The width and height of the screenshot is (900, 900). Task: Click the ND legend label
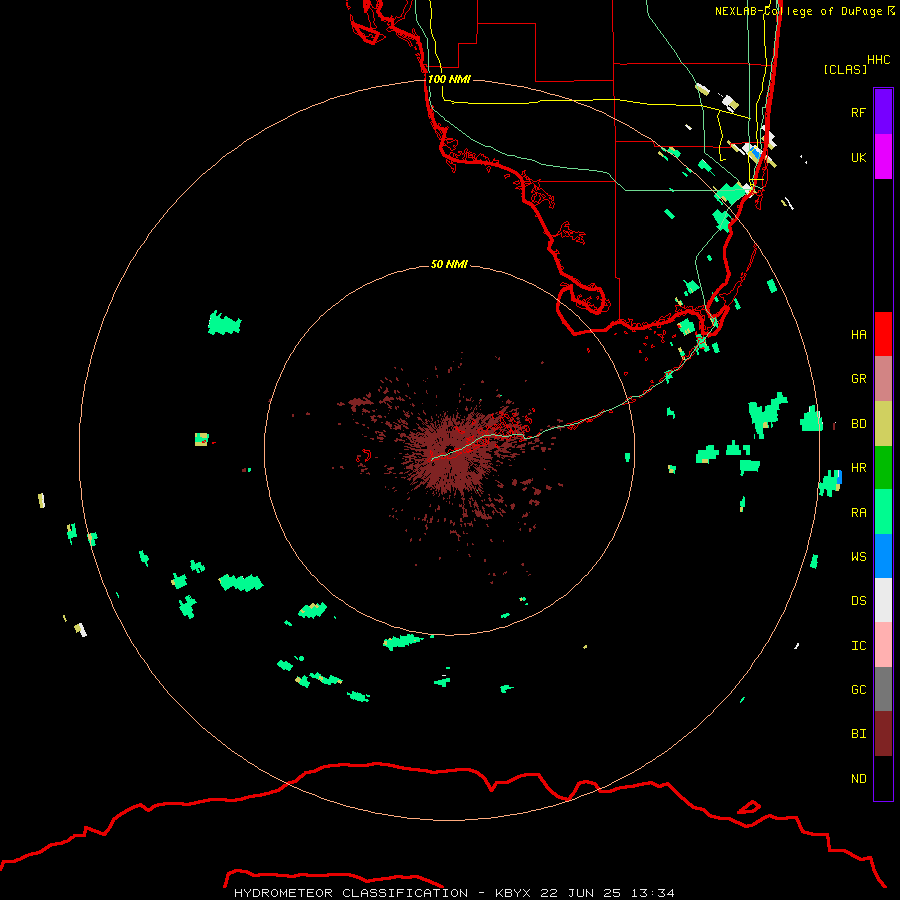click(x=859, y=779)
